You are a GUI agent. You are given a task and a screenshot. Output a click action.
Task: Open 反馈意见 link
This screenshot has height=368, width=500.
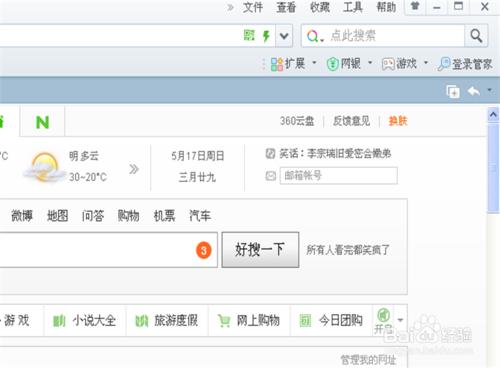[351, 121]
